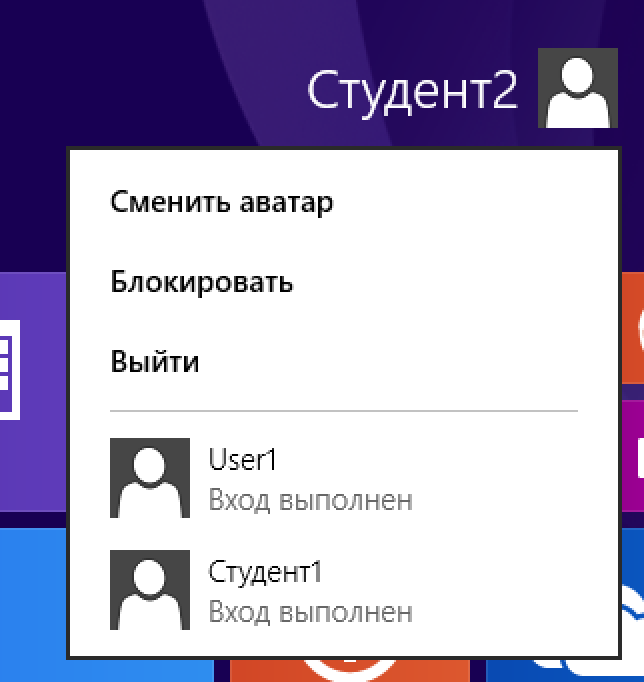The height and width of the screenshot is (682, 644).
Task: Click the Студент2 account avatar picture
Action: pos(577,88)
